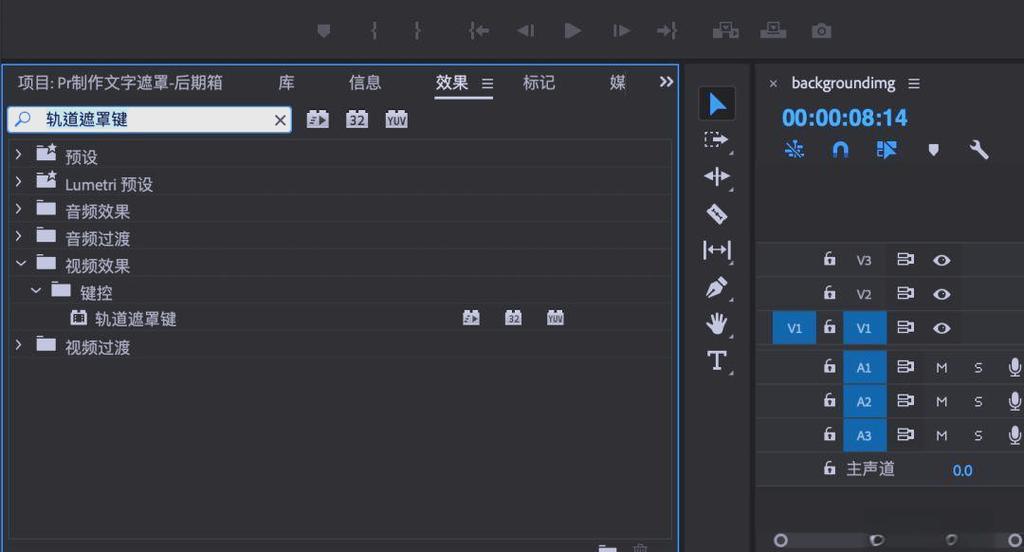Clear the effects search field
The image size is (1024, 552).
280,120
